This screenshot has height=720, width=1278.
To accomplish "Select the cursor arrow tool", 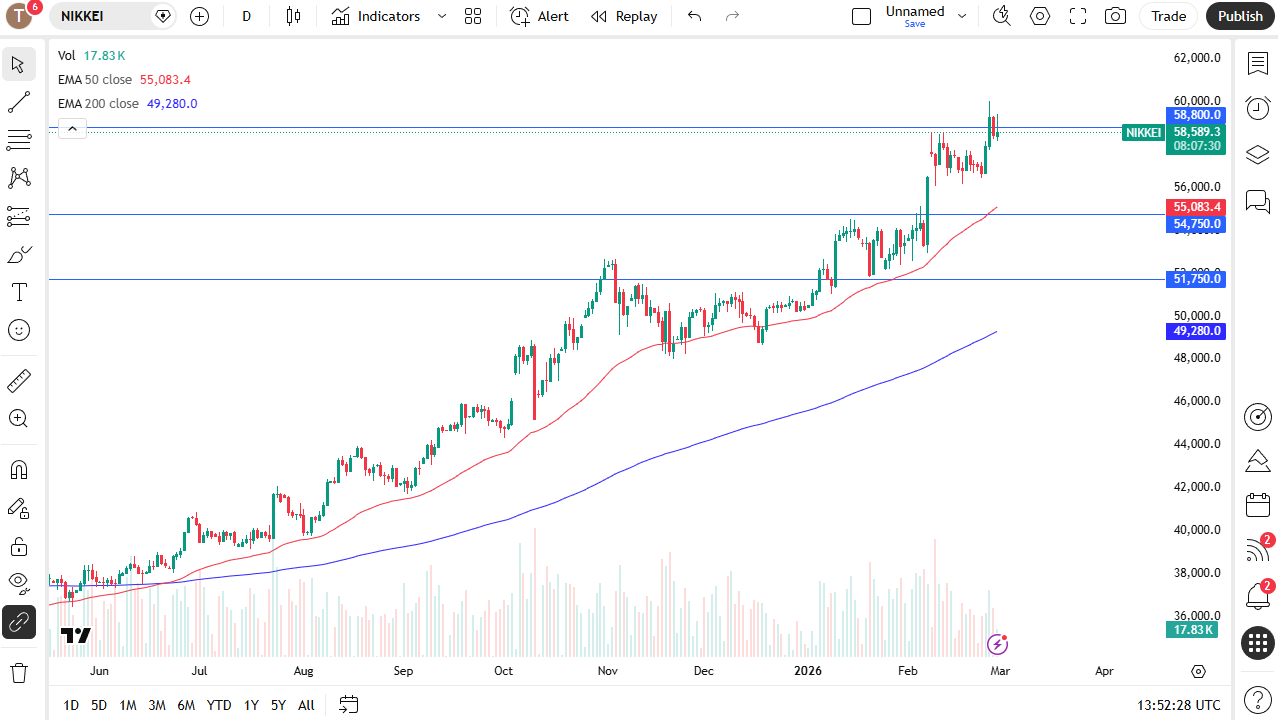I will coord(18,65).
